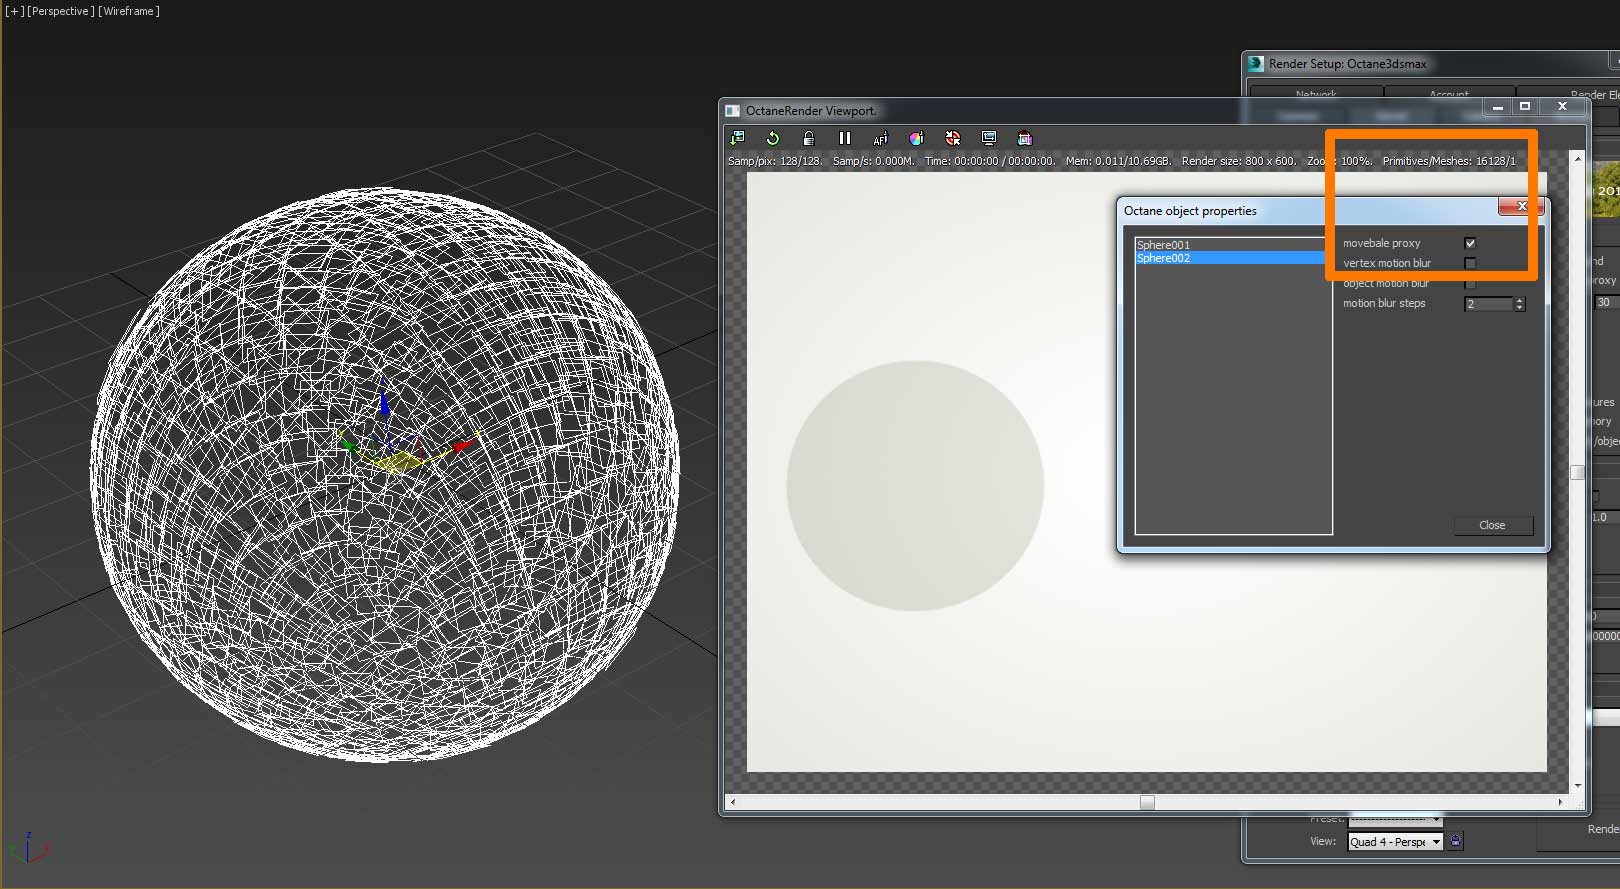1620x889 pixels.
Task: Click the horizontal scrollbar left arrow
Action: [x=733, y=802]
